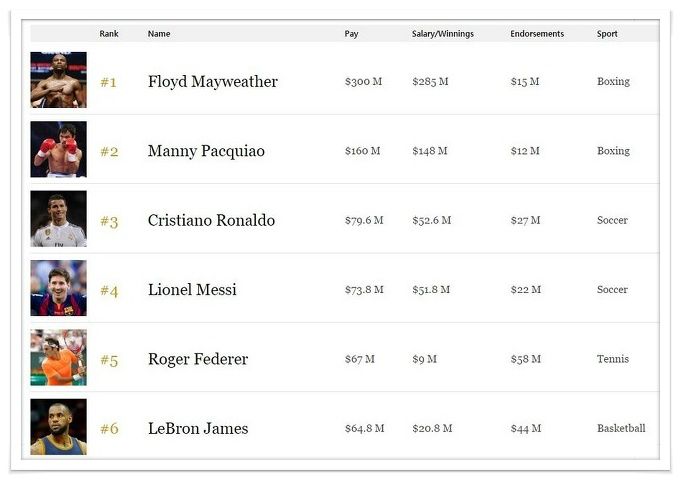681x480 pixels.
Task: Select Cristiano Ronaldo's photo thumbnail
Action: tap(58, 218)
